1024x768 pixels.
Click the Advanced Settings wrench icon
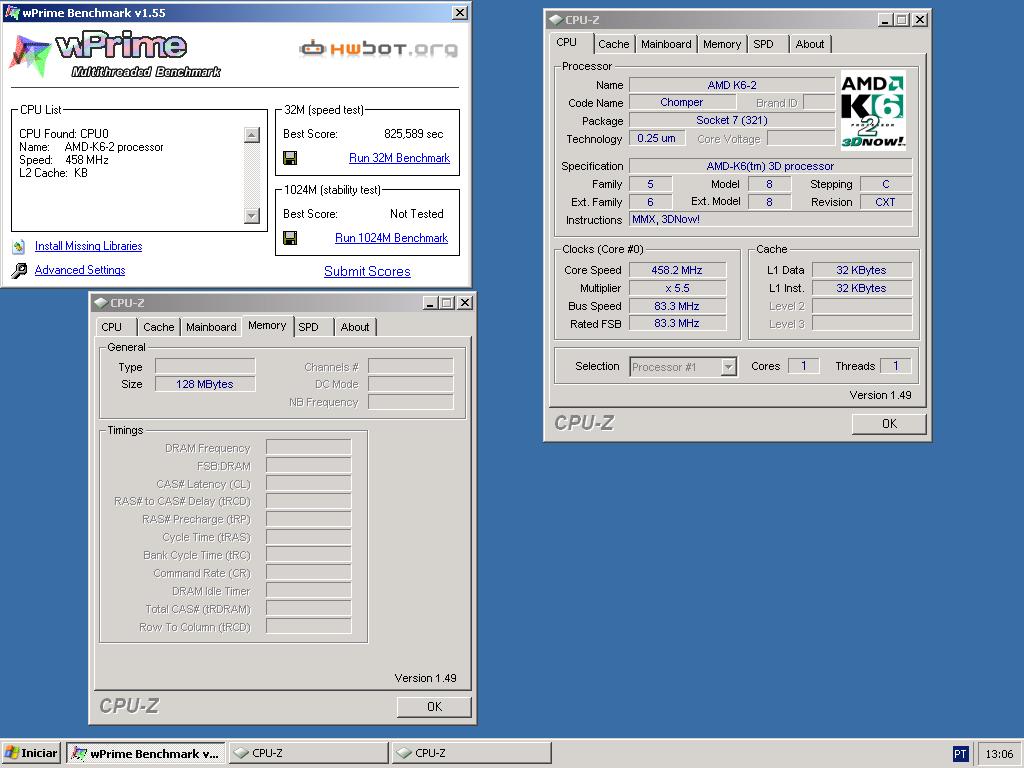(20, 270)
